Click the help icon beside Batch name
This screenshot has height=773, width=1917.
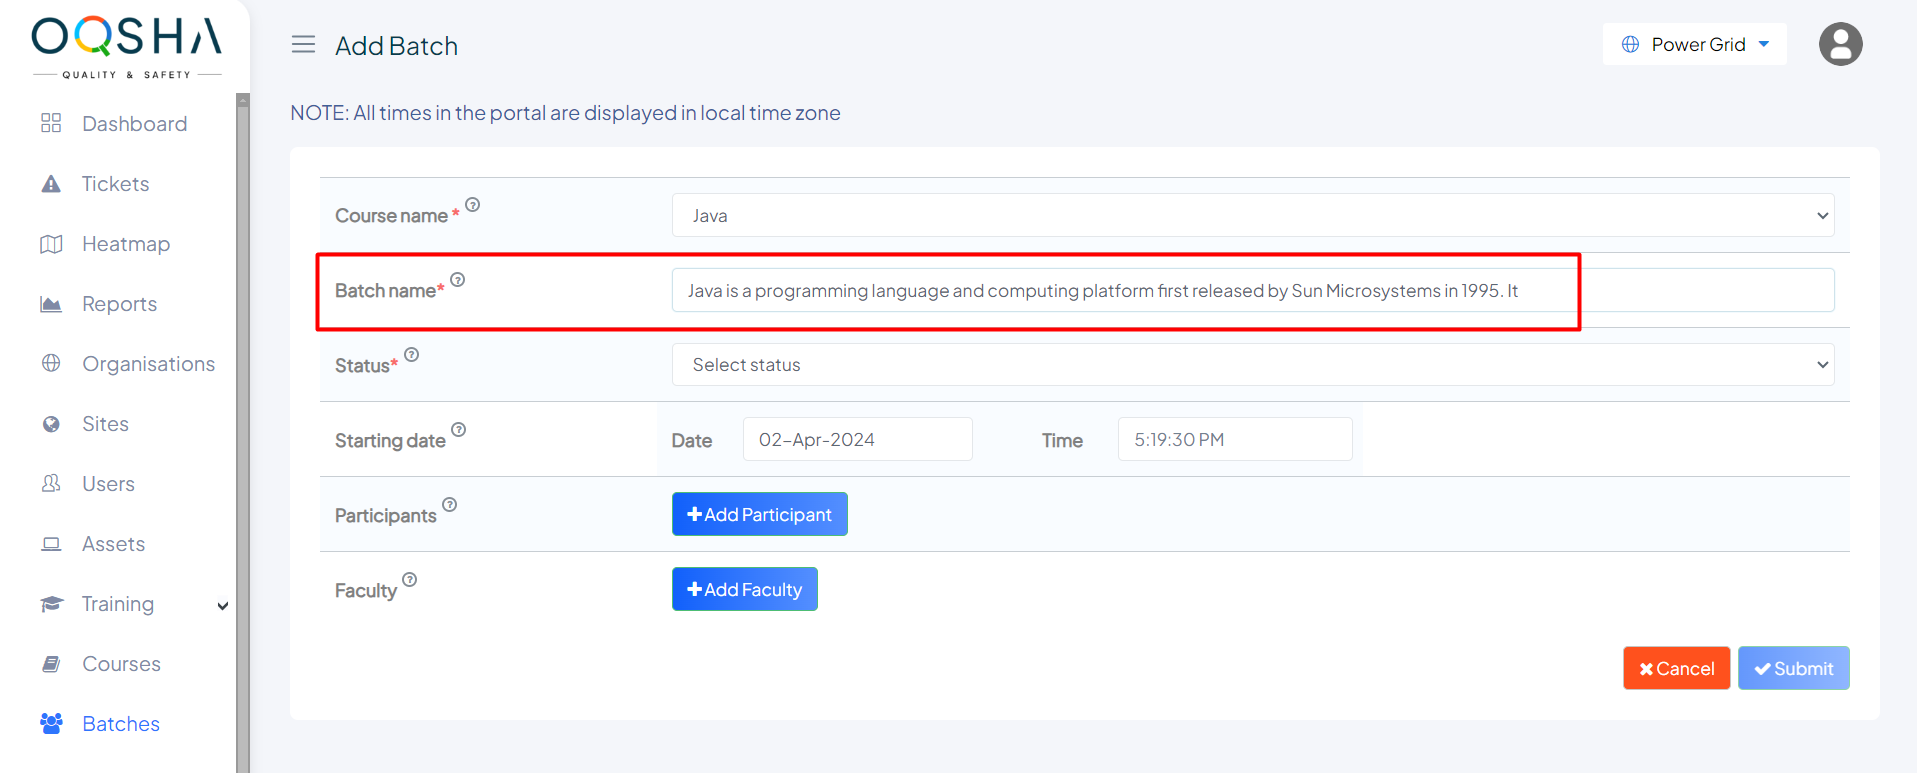coord(458,280)
